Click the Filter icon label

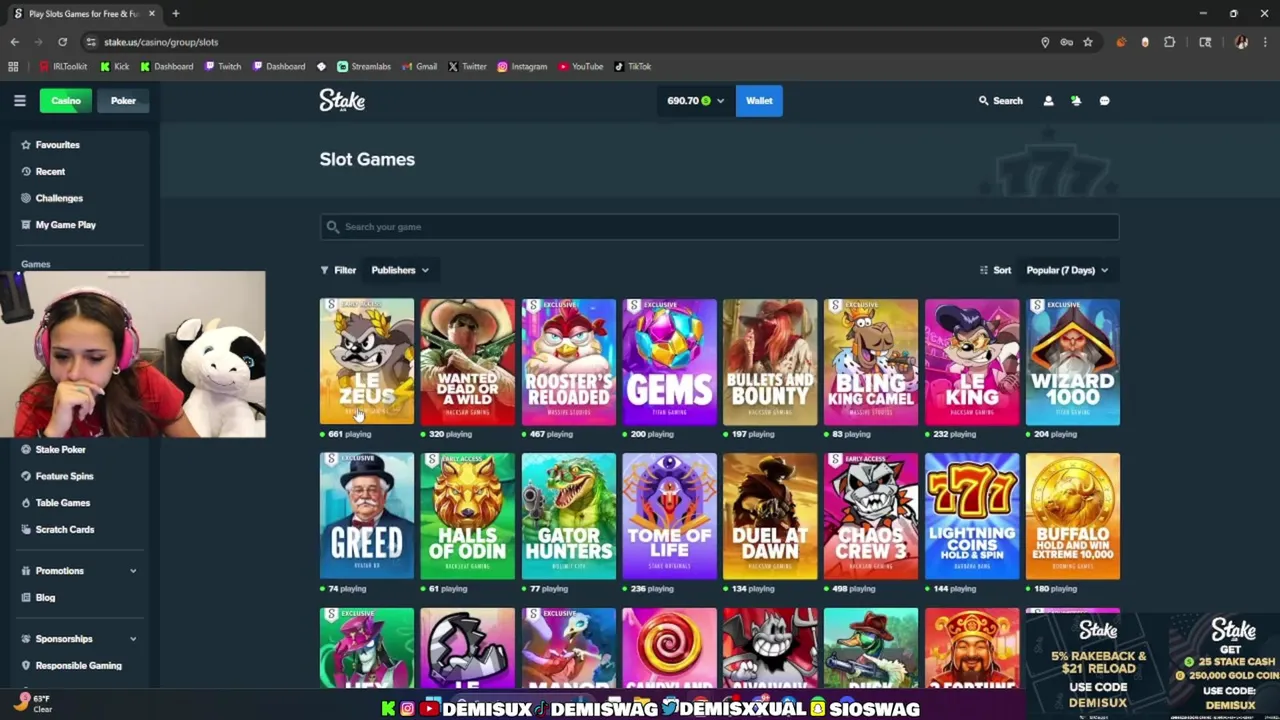coord(338,270)
